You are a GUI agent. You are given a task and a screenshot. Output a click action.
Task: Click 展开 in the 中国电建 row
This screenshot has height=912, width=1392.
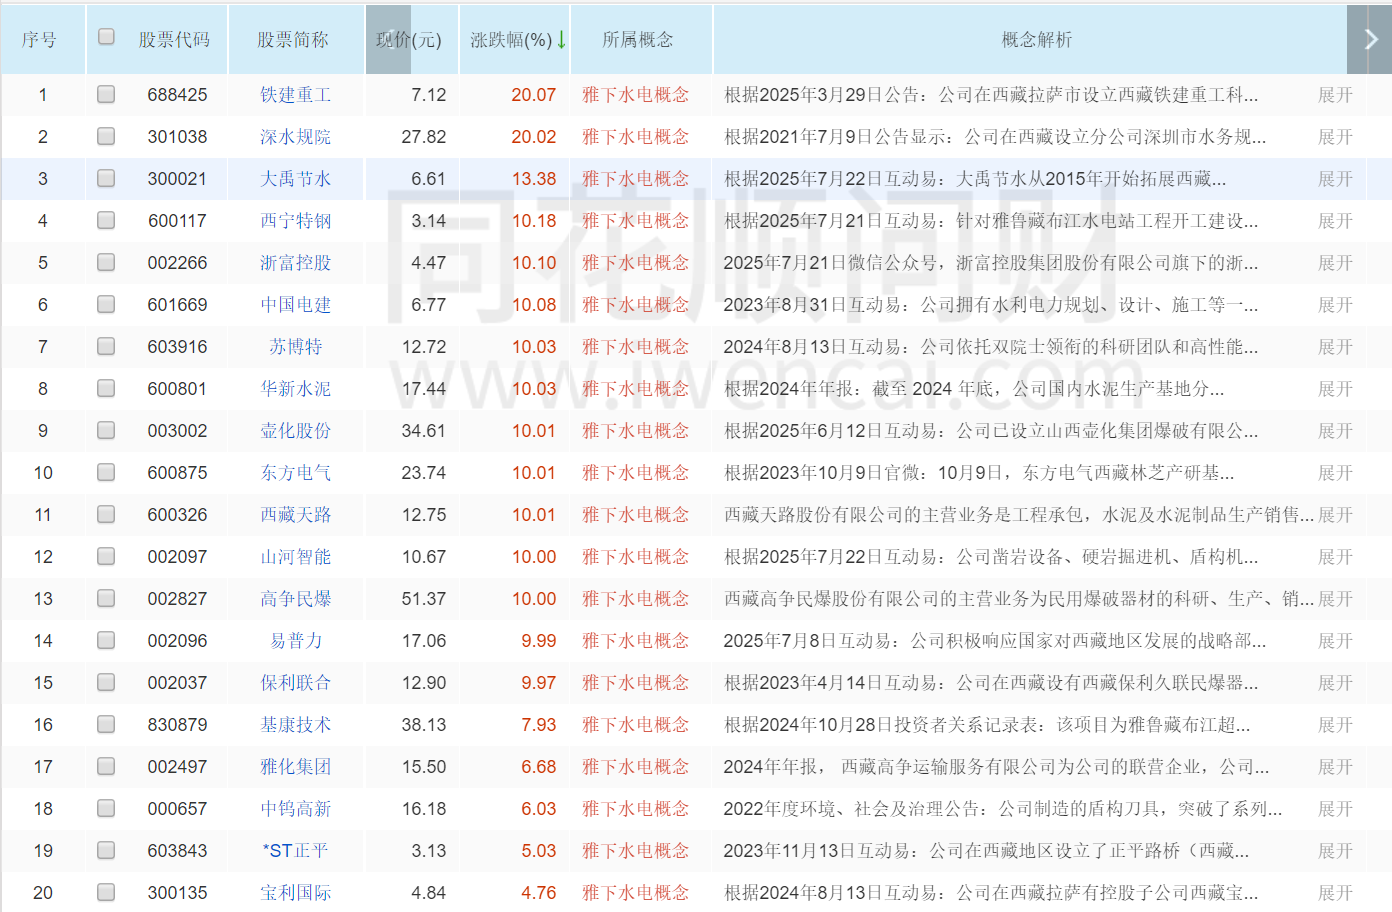(x=1335, y=305)
